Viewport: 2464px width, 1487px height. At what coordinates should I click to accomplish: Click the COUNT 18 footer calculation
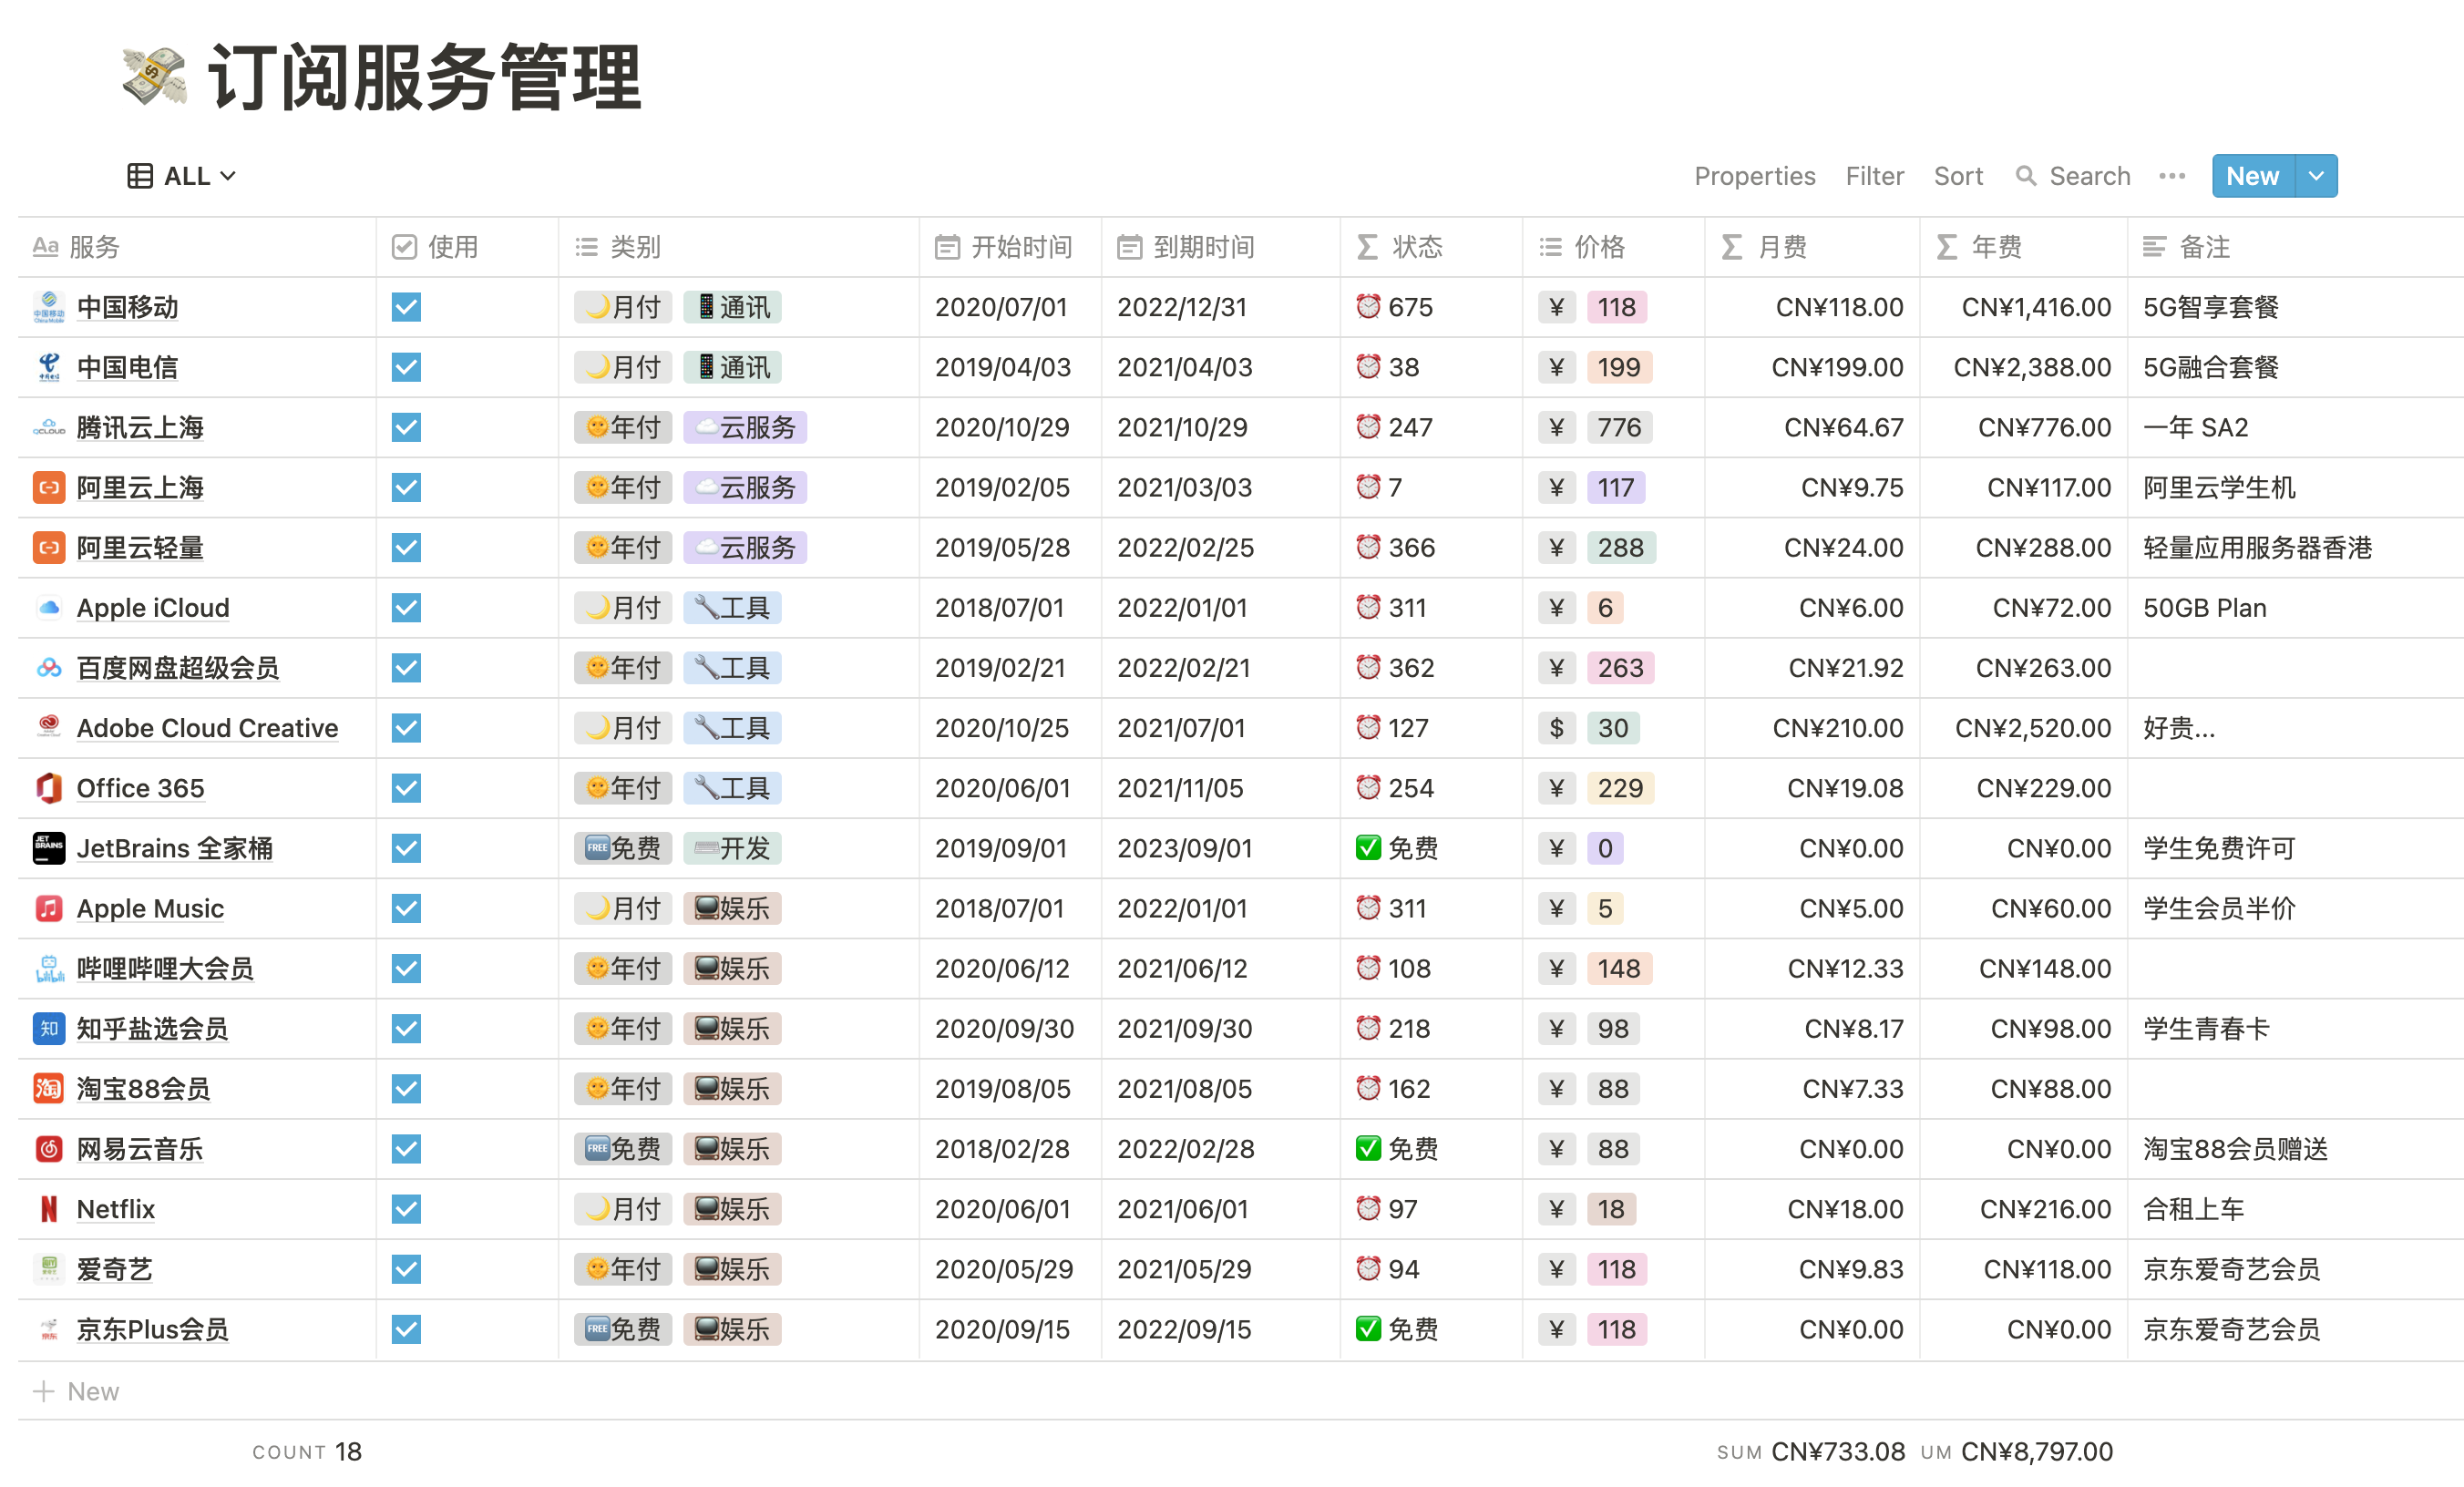pos(306,1451)
